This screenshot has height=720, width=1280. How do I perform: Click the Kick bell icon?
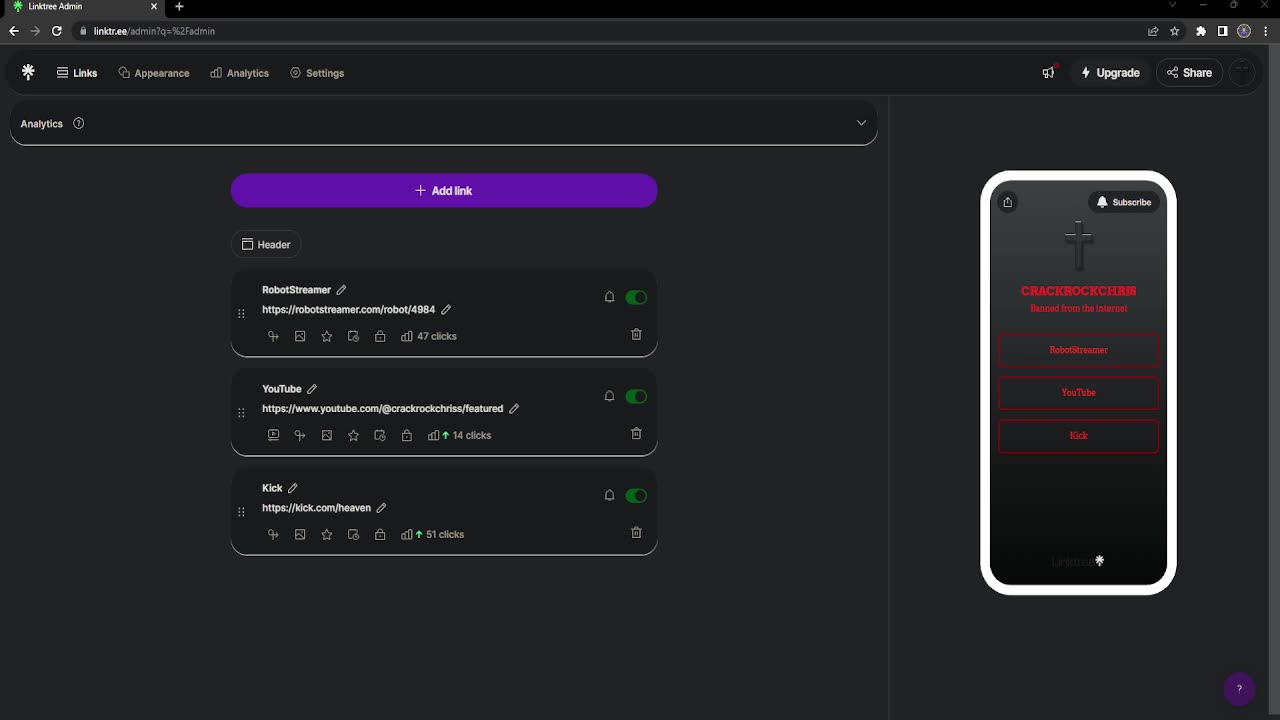[x=609, y=495]
